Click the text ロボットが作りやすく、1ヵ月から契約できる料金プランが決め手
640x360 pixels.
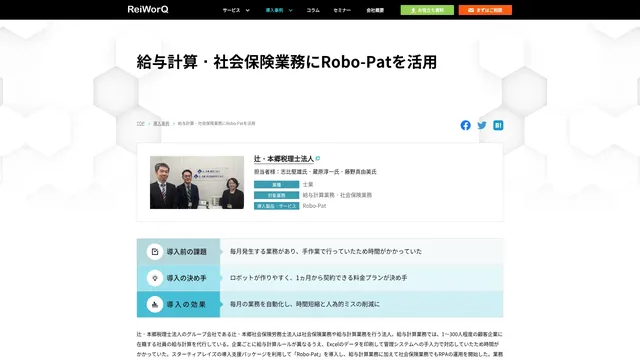tap(318, 278)
